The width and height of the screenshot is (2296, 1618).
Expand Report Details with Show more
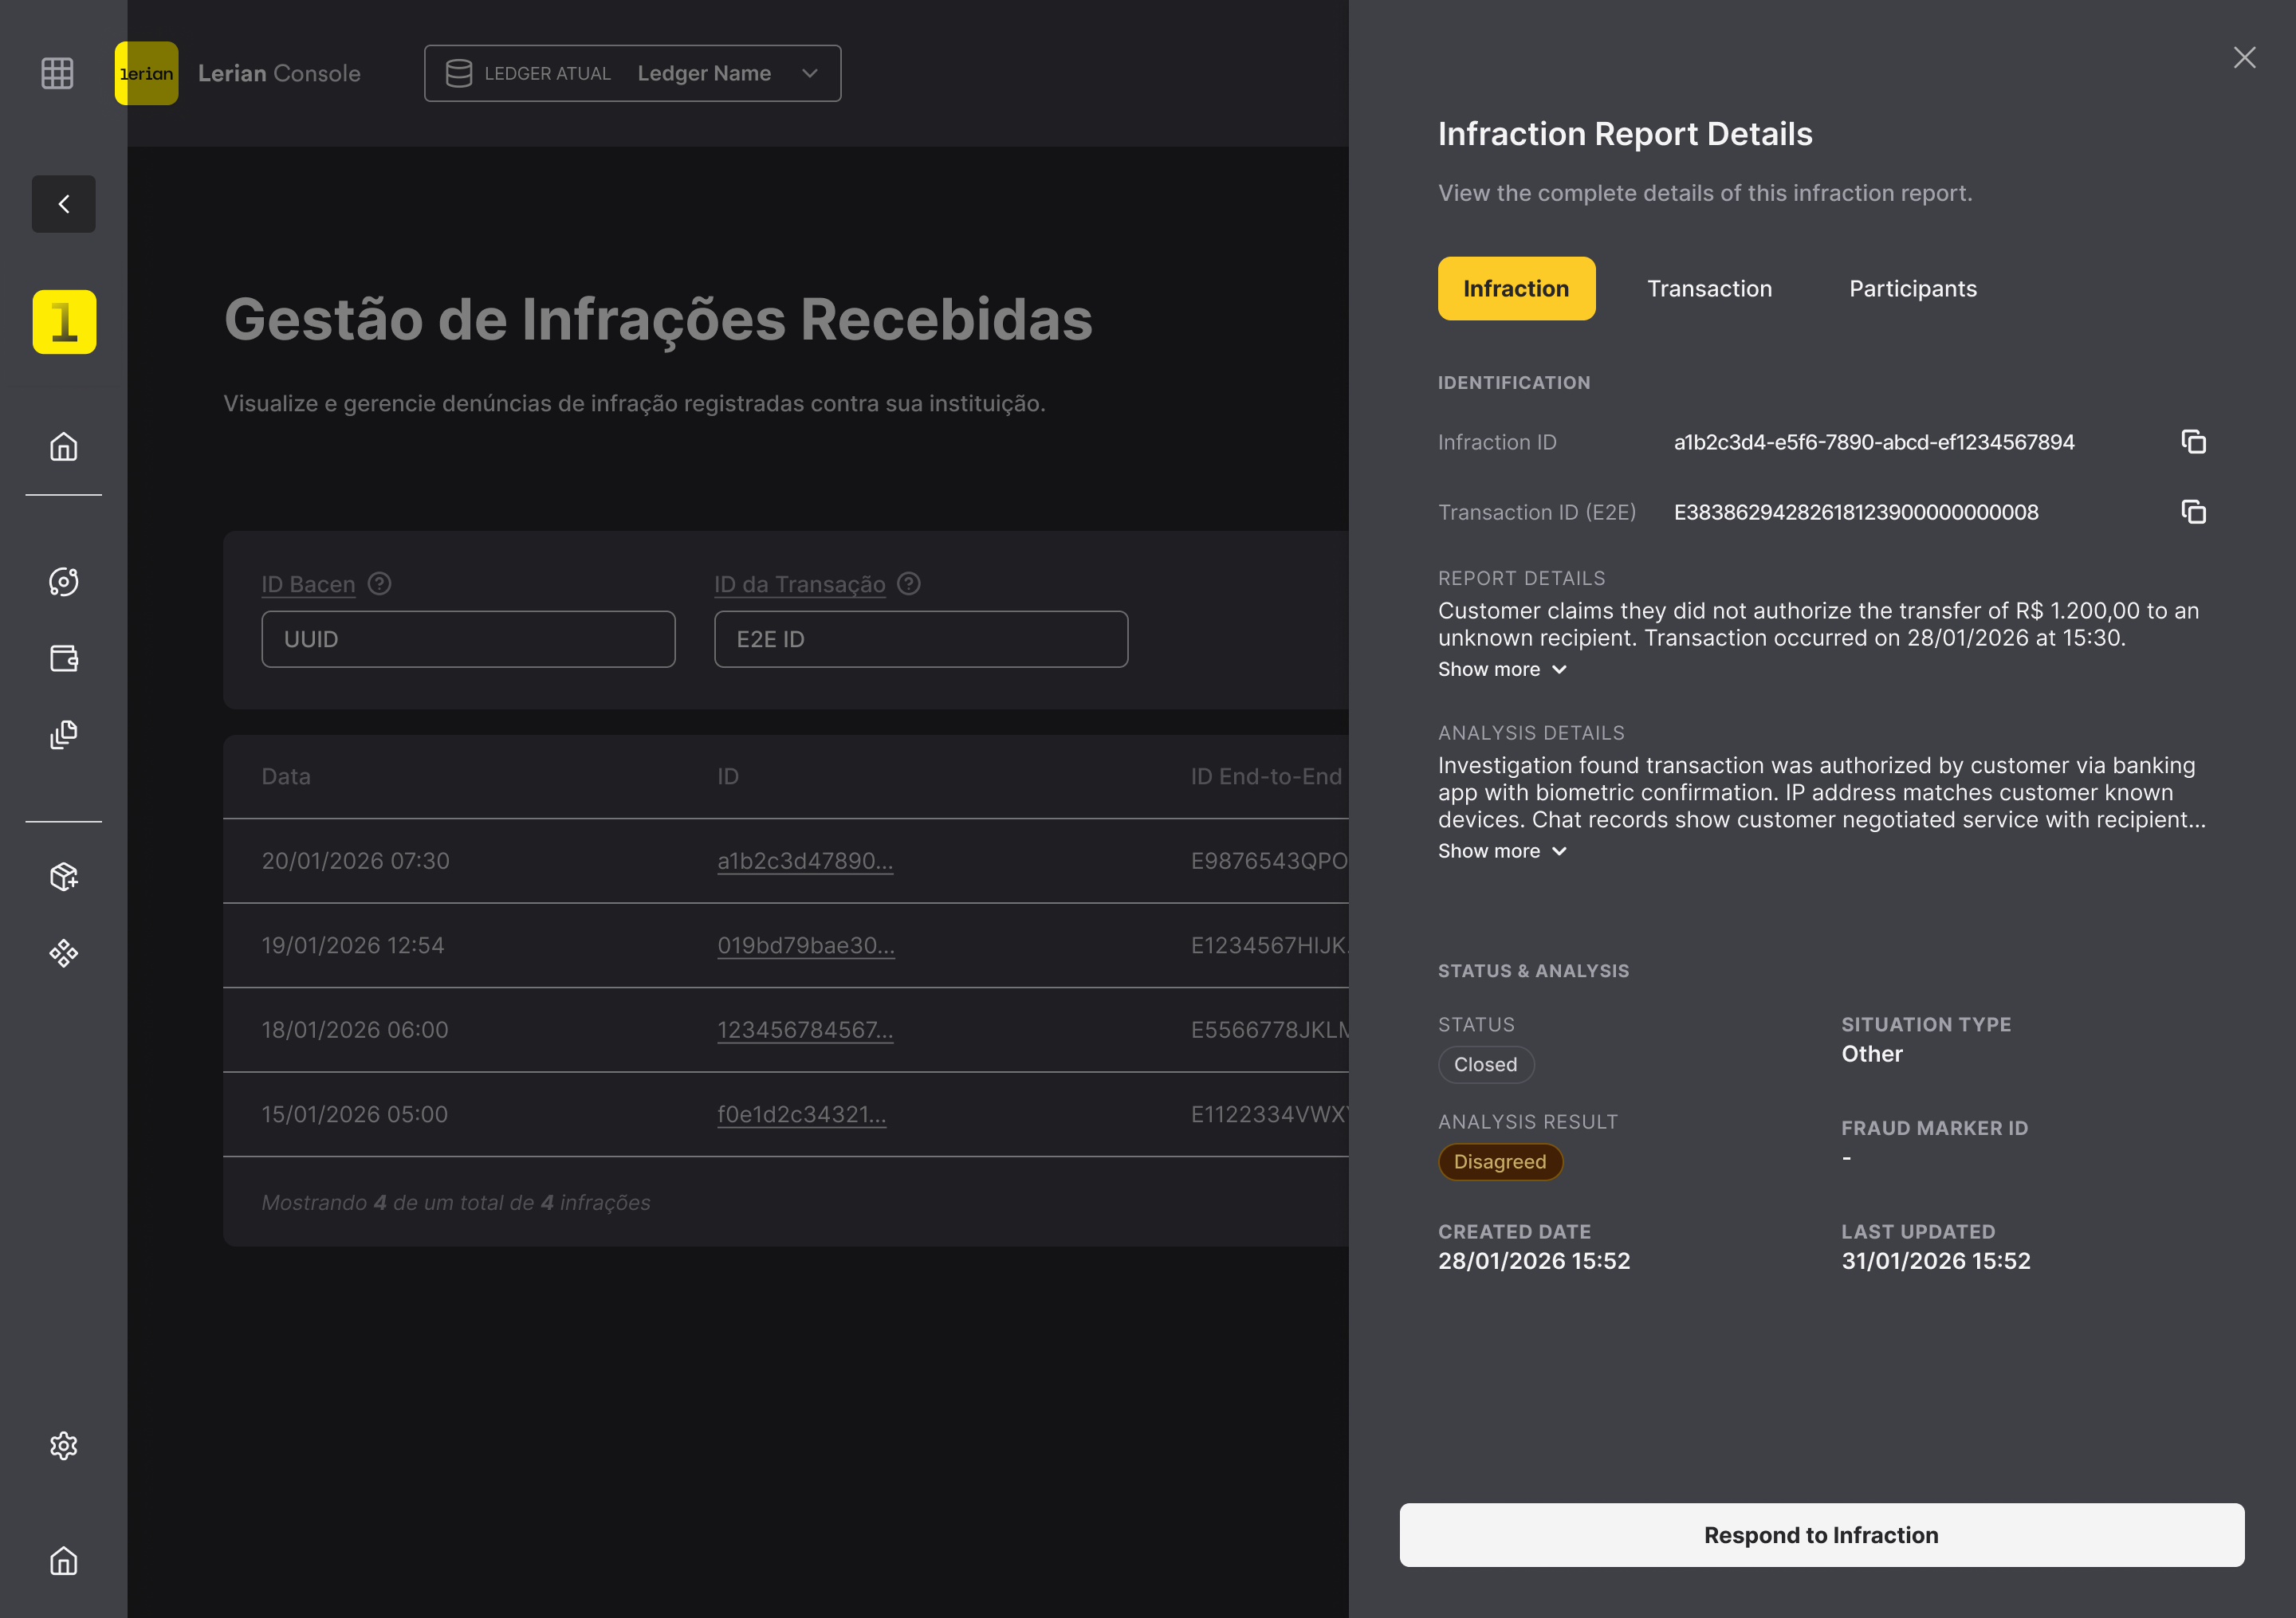(x=1502, y=669)
